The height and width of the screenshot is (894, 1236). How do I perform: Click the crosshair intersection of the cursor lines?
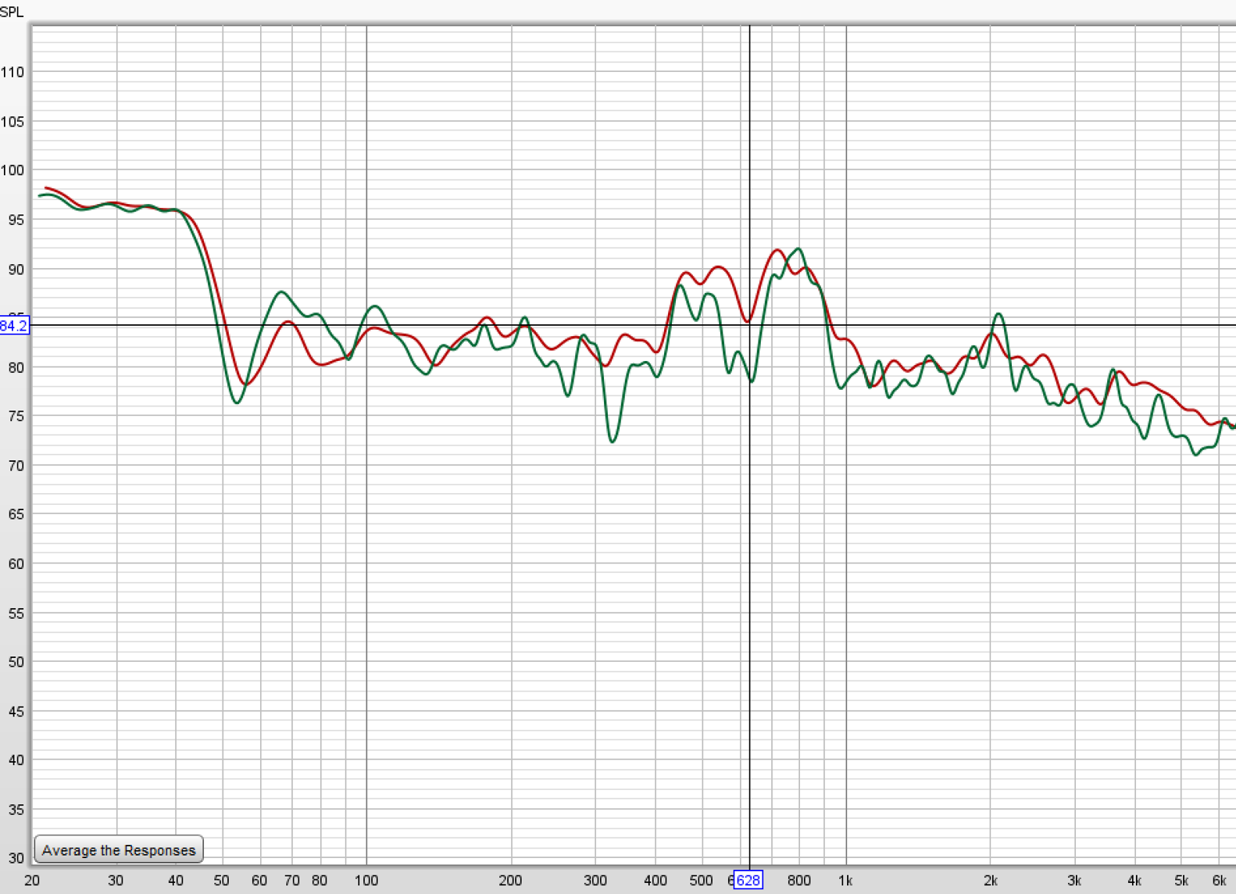click(x=749, y=325)
